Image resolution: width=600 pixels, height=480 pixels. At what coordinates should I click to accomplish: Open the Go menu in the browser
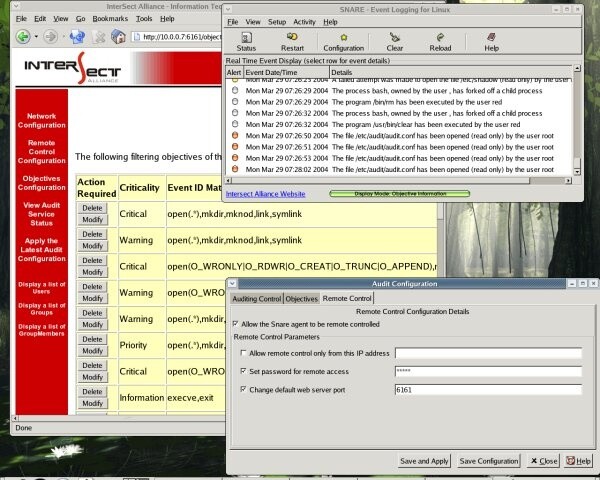pos(80,18)
